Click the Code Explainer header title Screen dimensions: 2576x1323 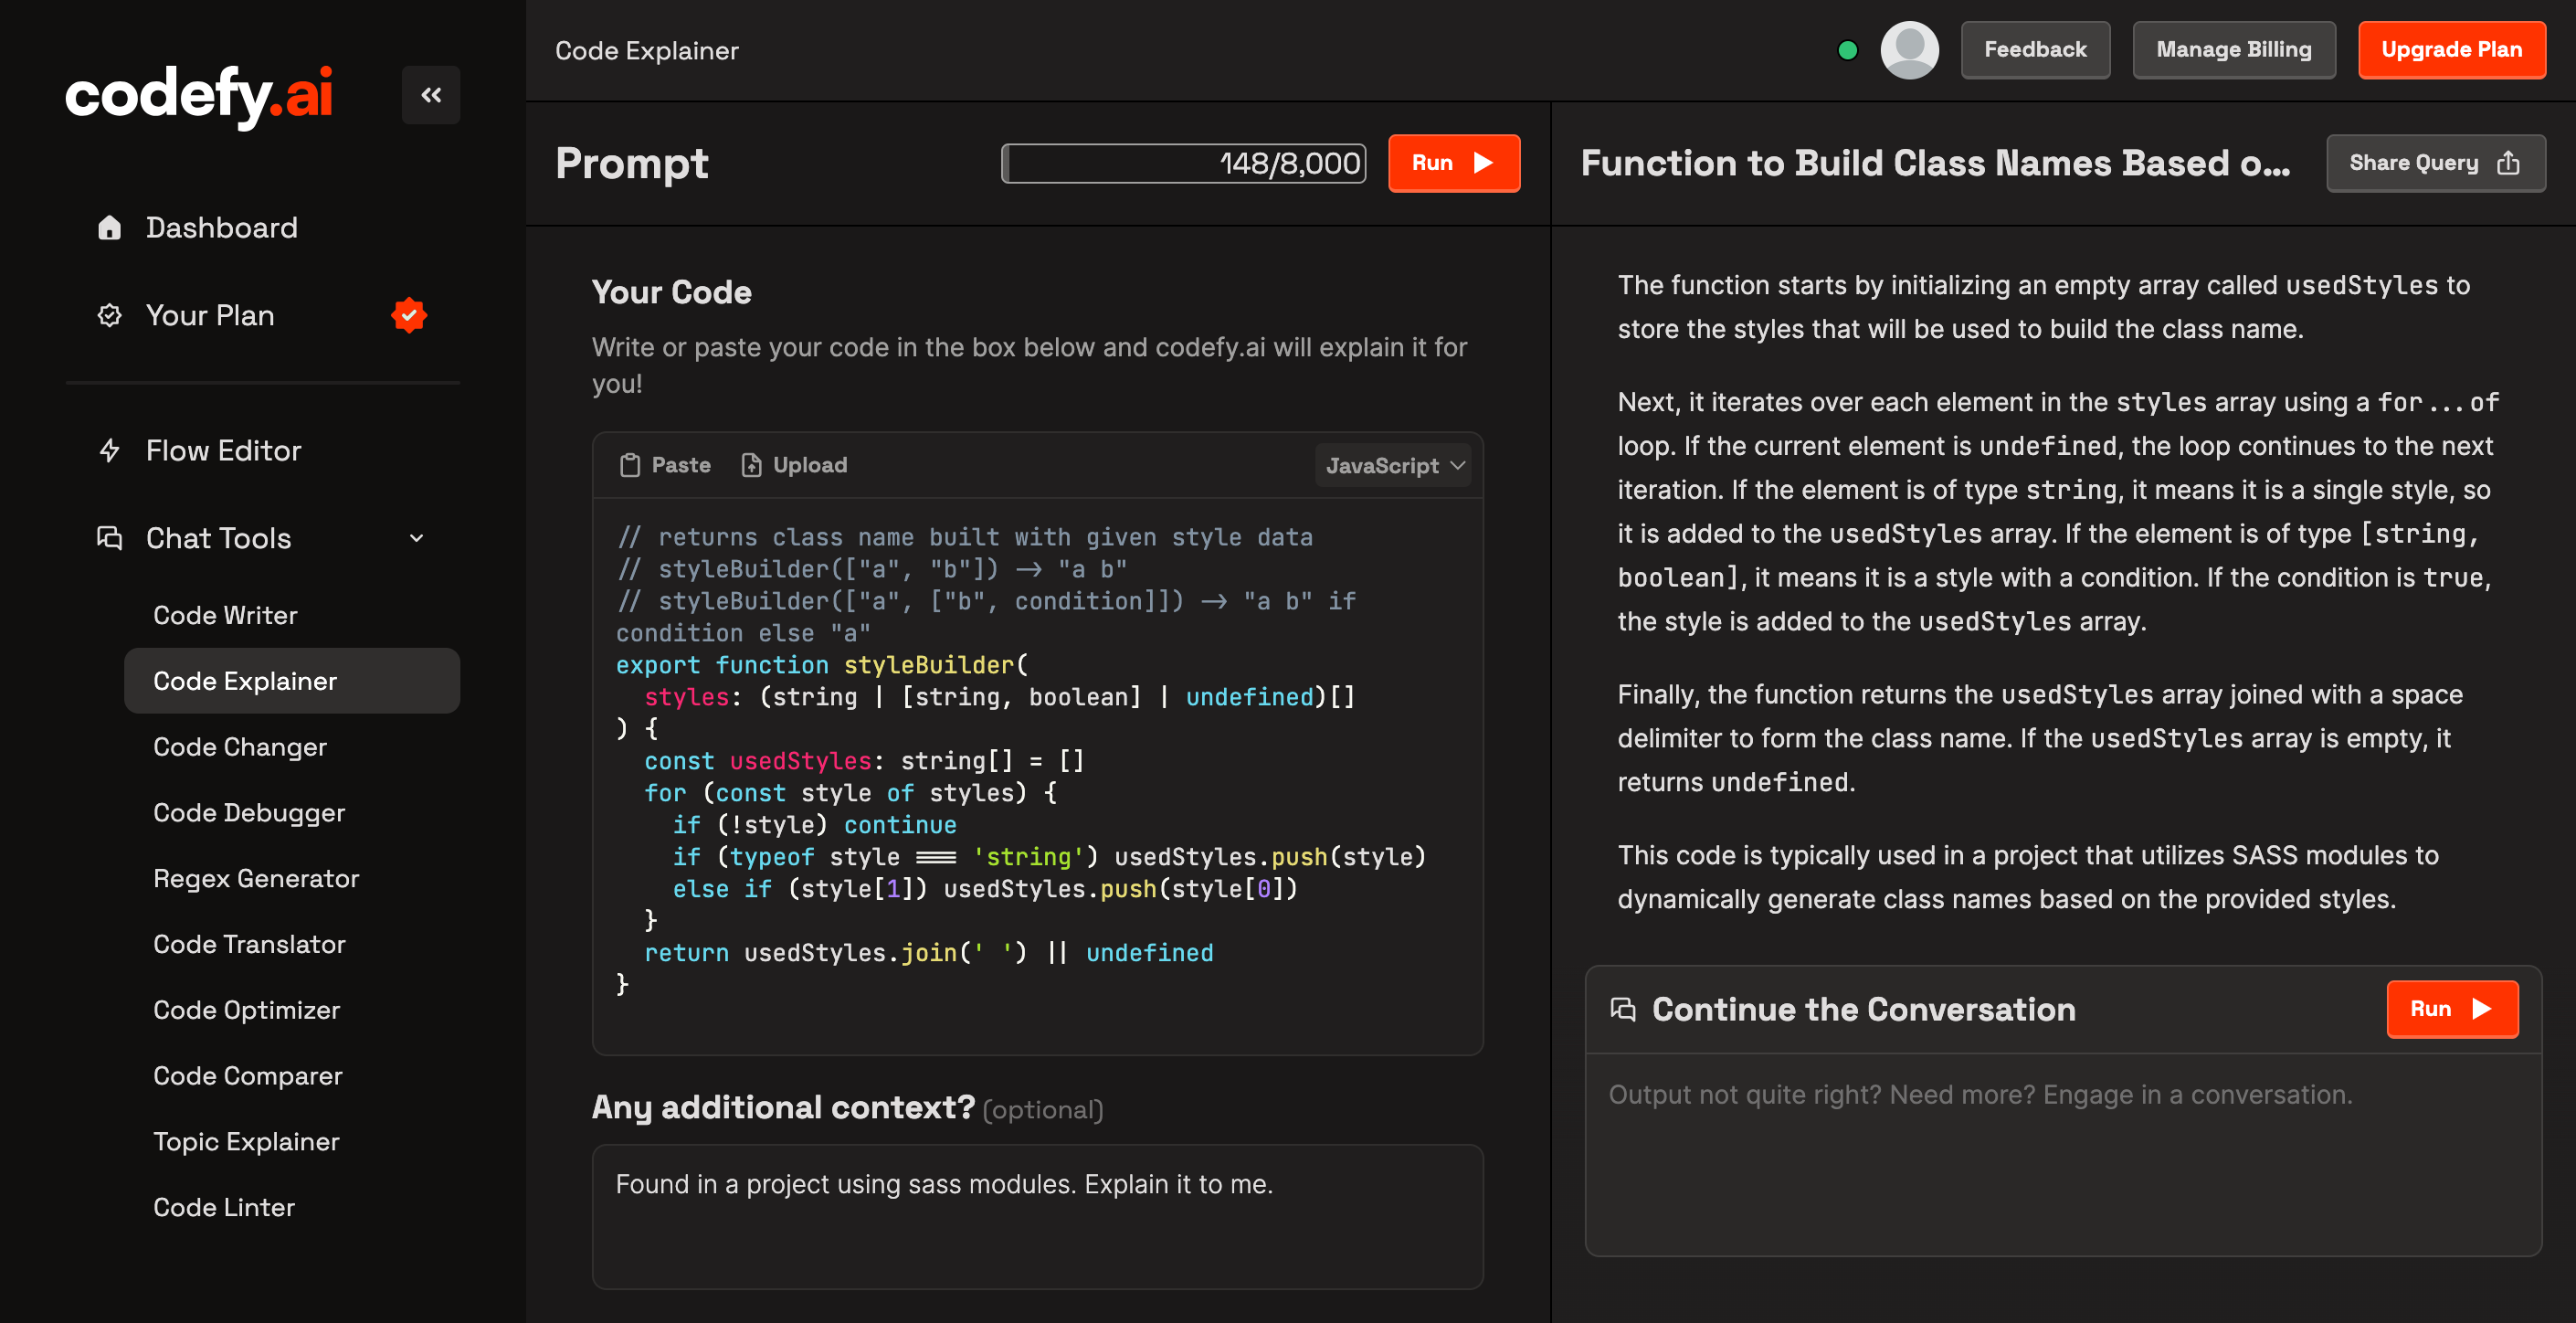(x=647, y=51)
